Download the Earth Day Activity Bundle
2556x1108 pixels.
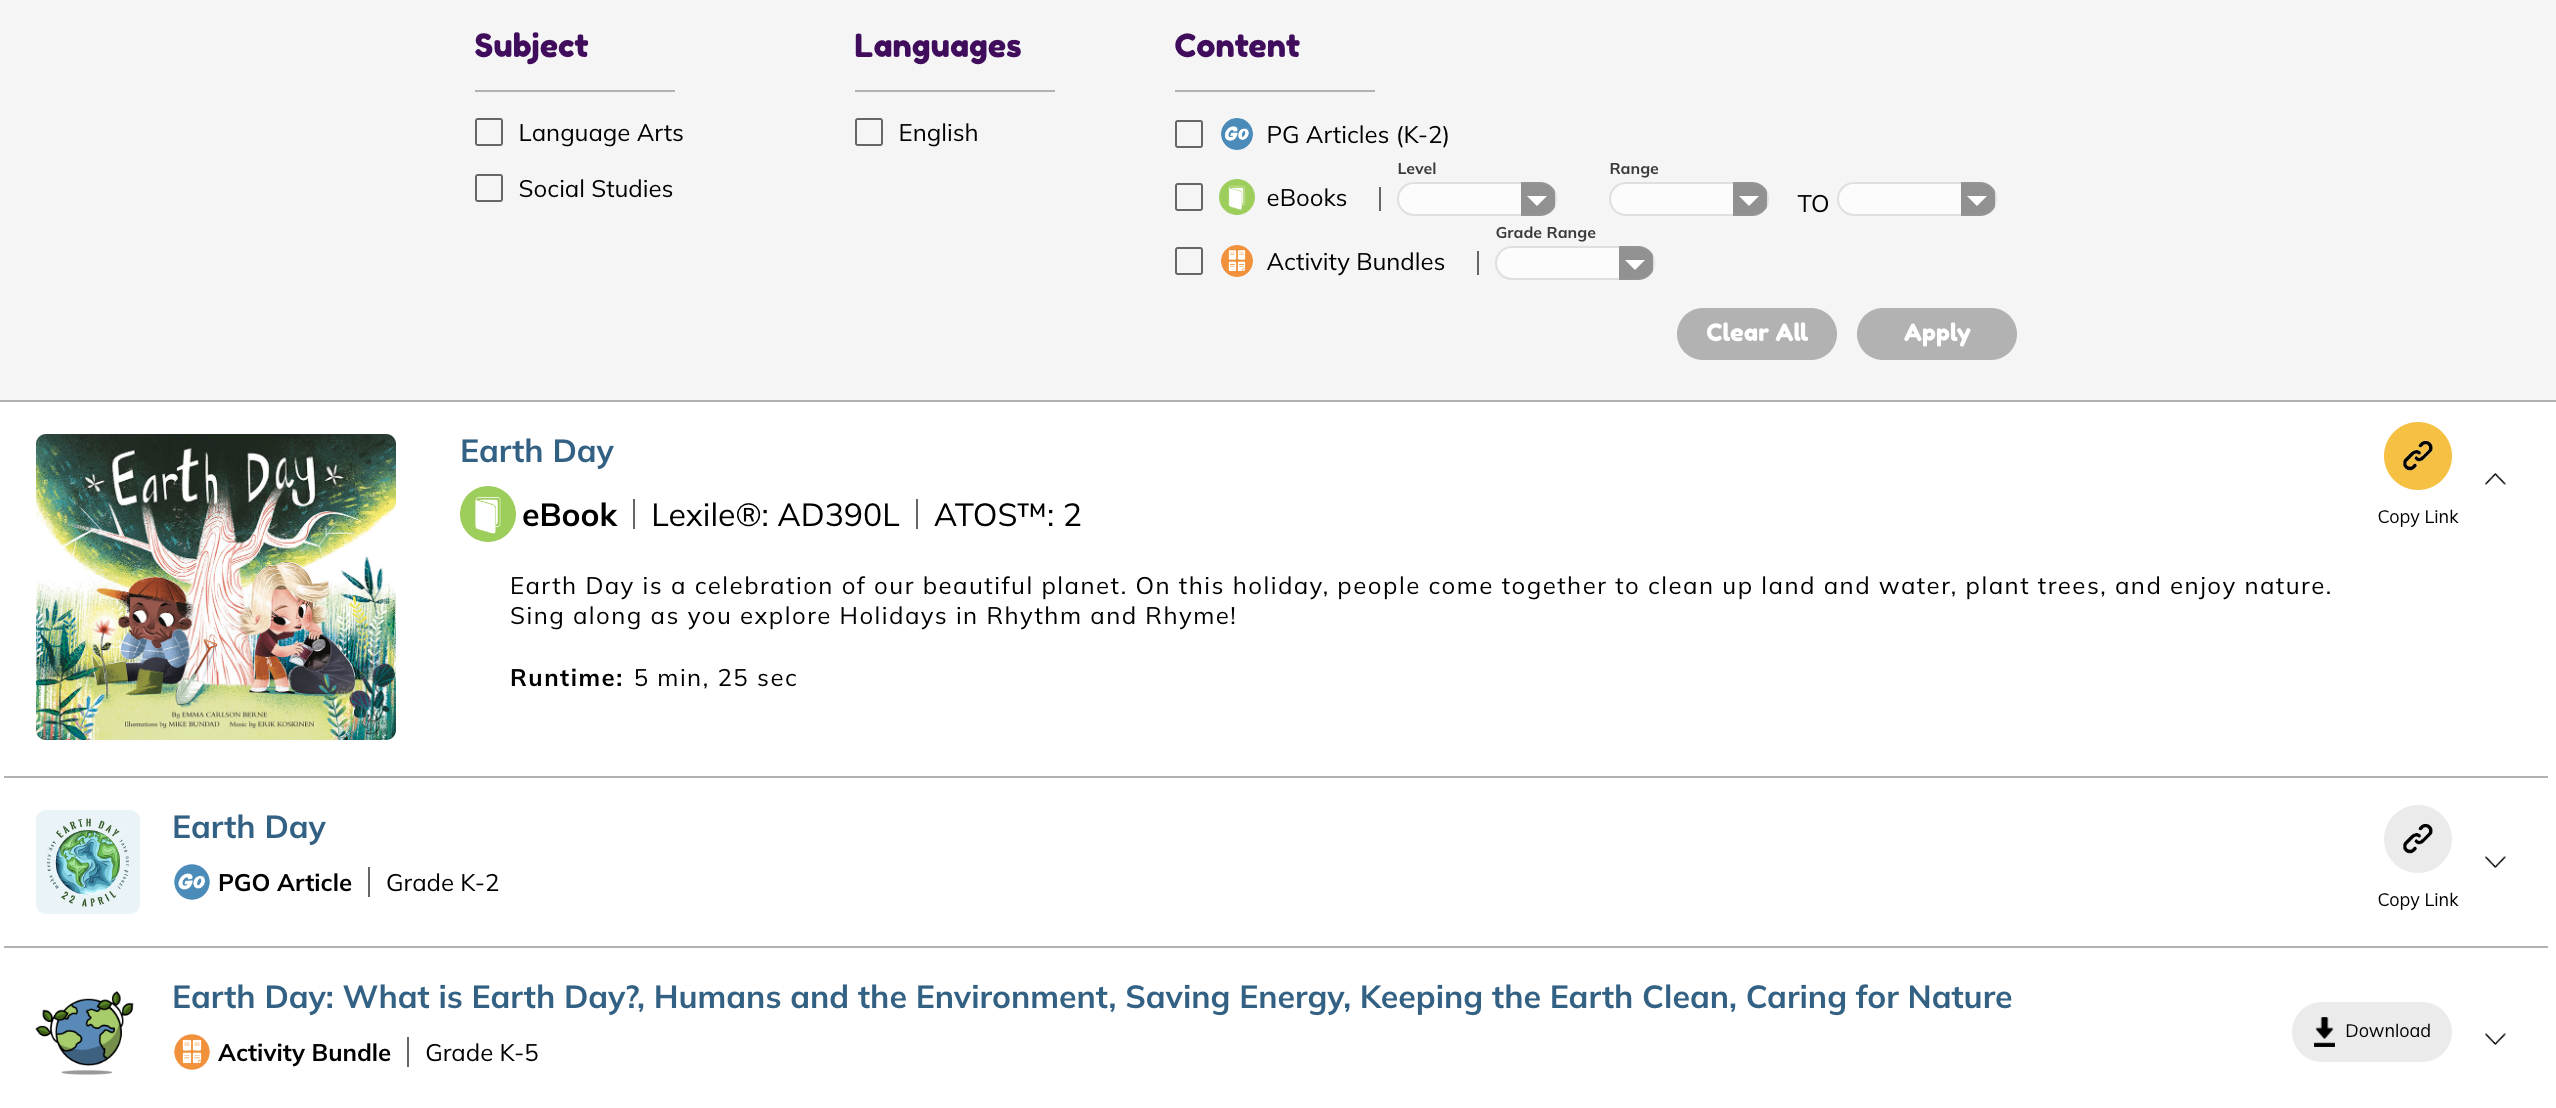point(2371,1031)
